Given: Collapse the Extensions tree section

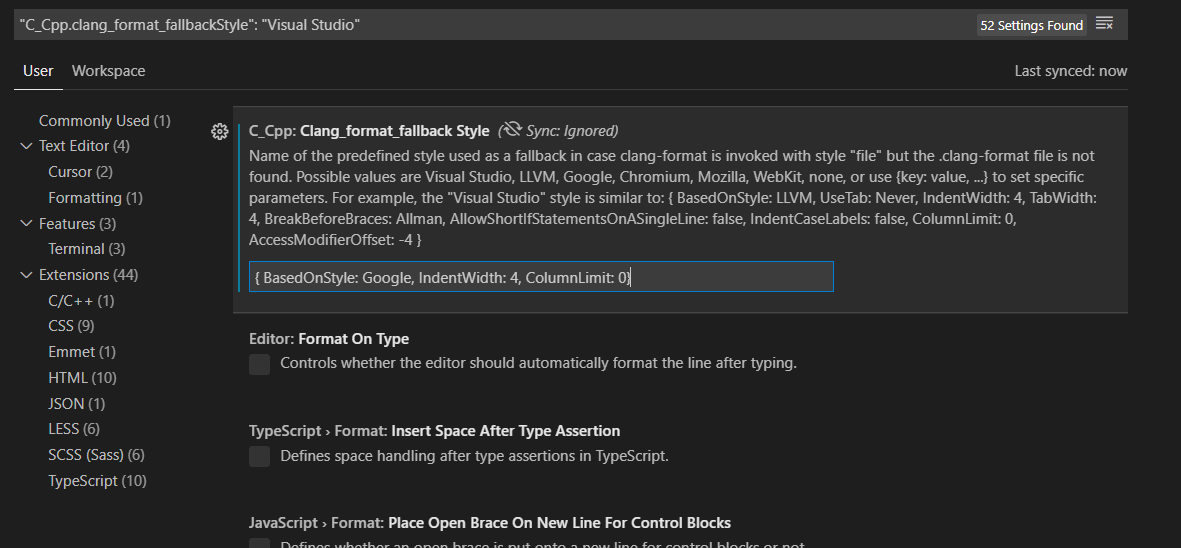Looking at the screenshot, I should point(26,275).
